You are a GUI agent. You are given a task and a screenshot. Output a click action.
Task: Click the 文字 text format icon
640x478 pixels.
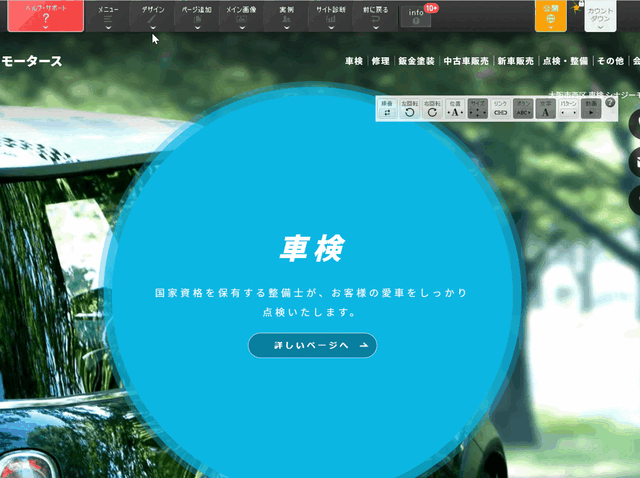point(546,109)
